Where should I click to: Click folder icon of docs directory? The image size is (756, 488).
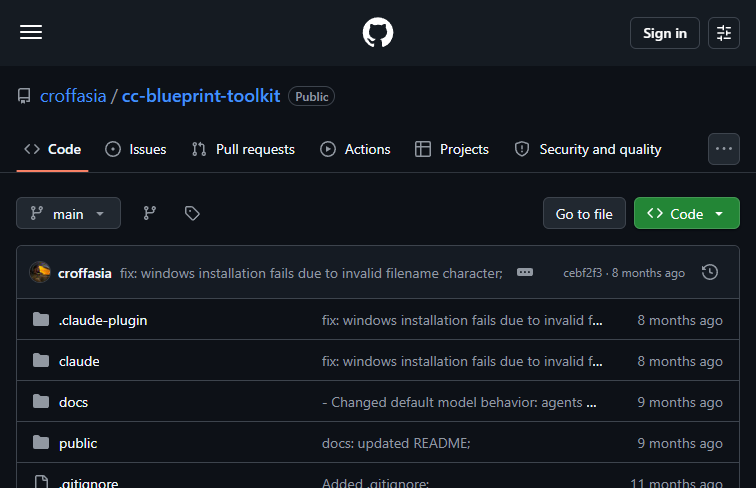tap(41, 401)
